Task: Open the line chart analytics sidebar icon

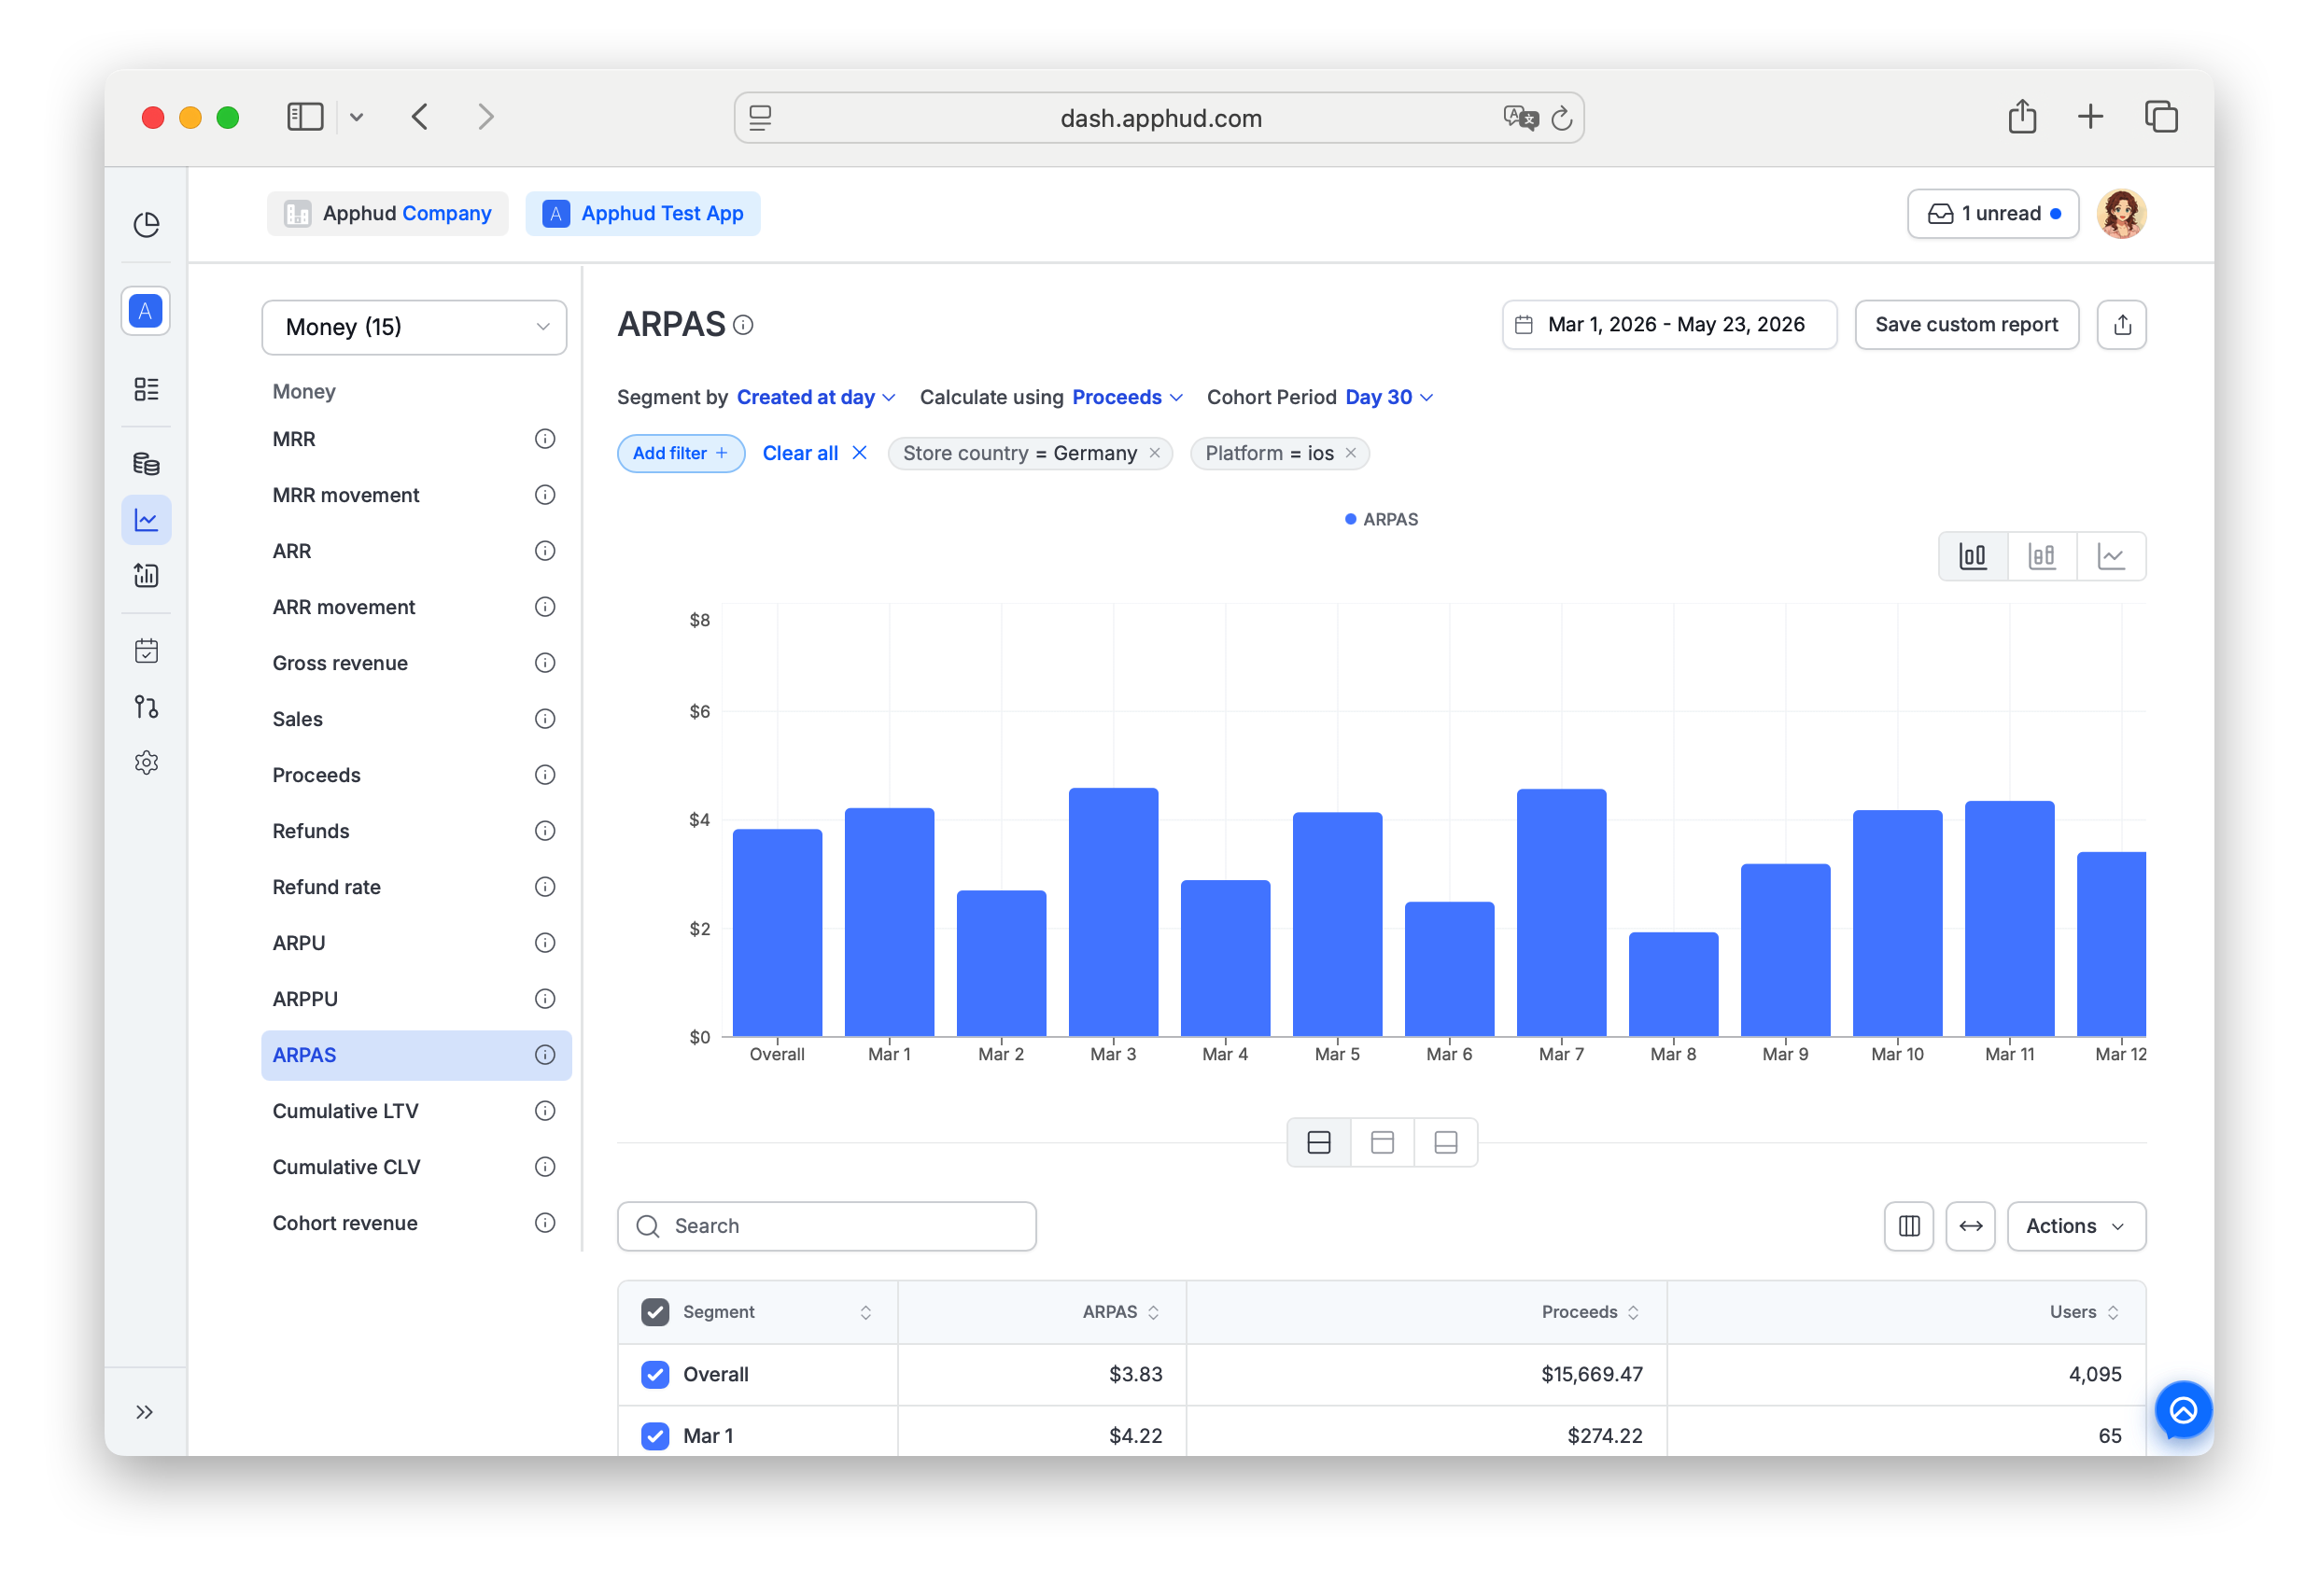Action: point(146,520)
